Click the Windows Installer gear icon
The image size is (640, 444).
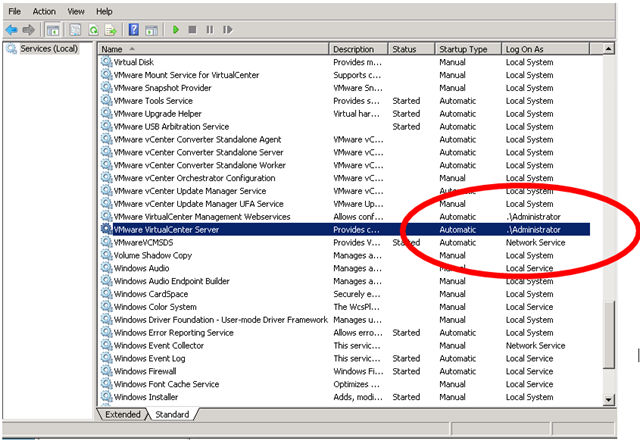106,397
